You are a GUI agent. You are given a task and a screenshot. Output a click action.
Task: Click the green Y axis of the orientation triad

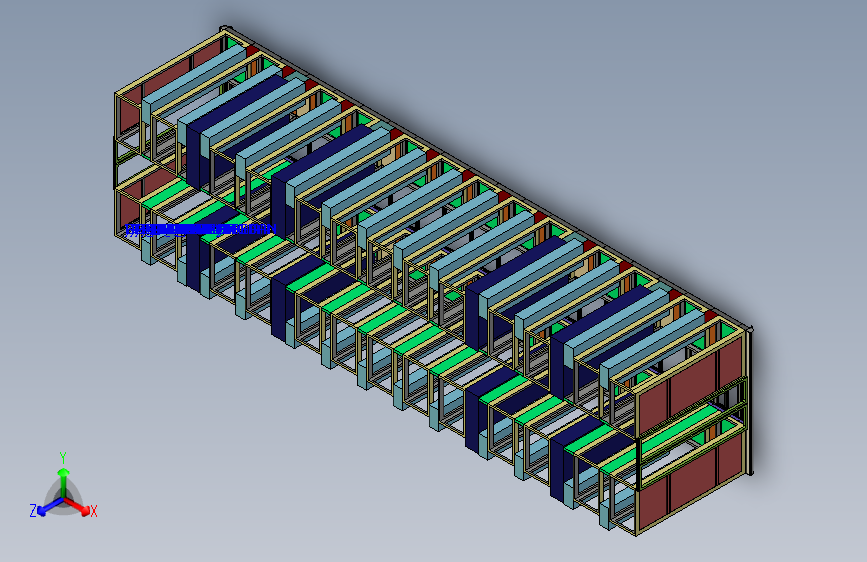click(x=64, y=482)
